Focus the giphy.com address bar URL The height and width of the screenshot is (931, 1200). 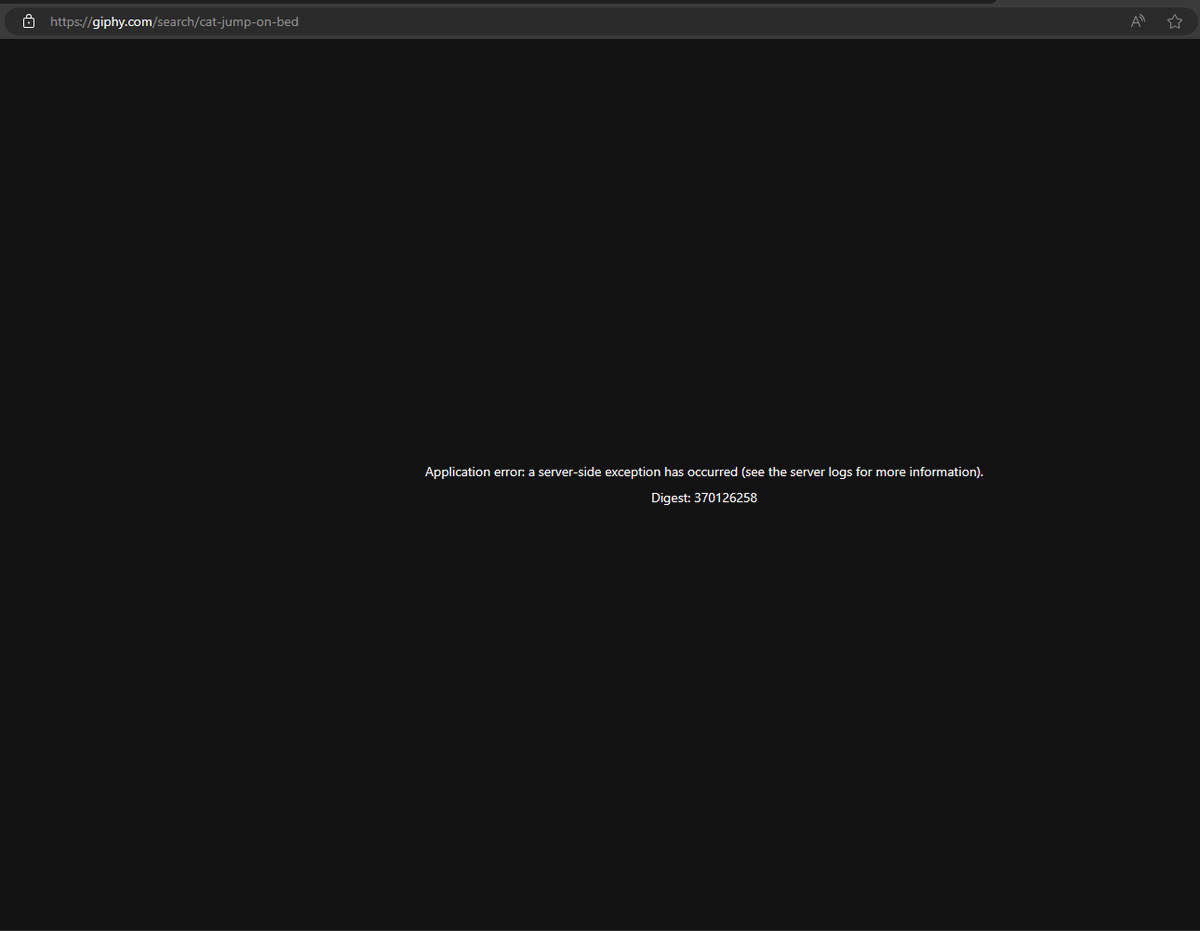click(174, 22)
